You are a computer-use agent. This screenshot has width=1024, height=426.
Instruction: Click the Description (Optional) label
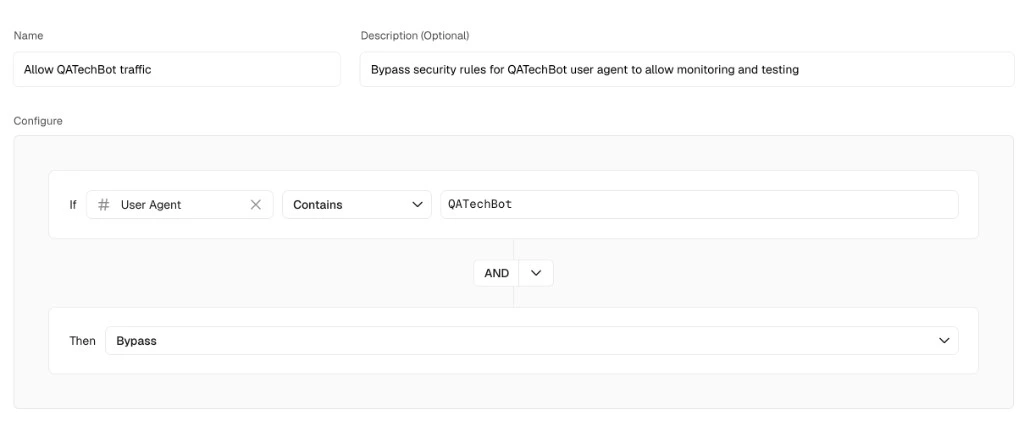[x=415, y=35]
